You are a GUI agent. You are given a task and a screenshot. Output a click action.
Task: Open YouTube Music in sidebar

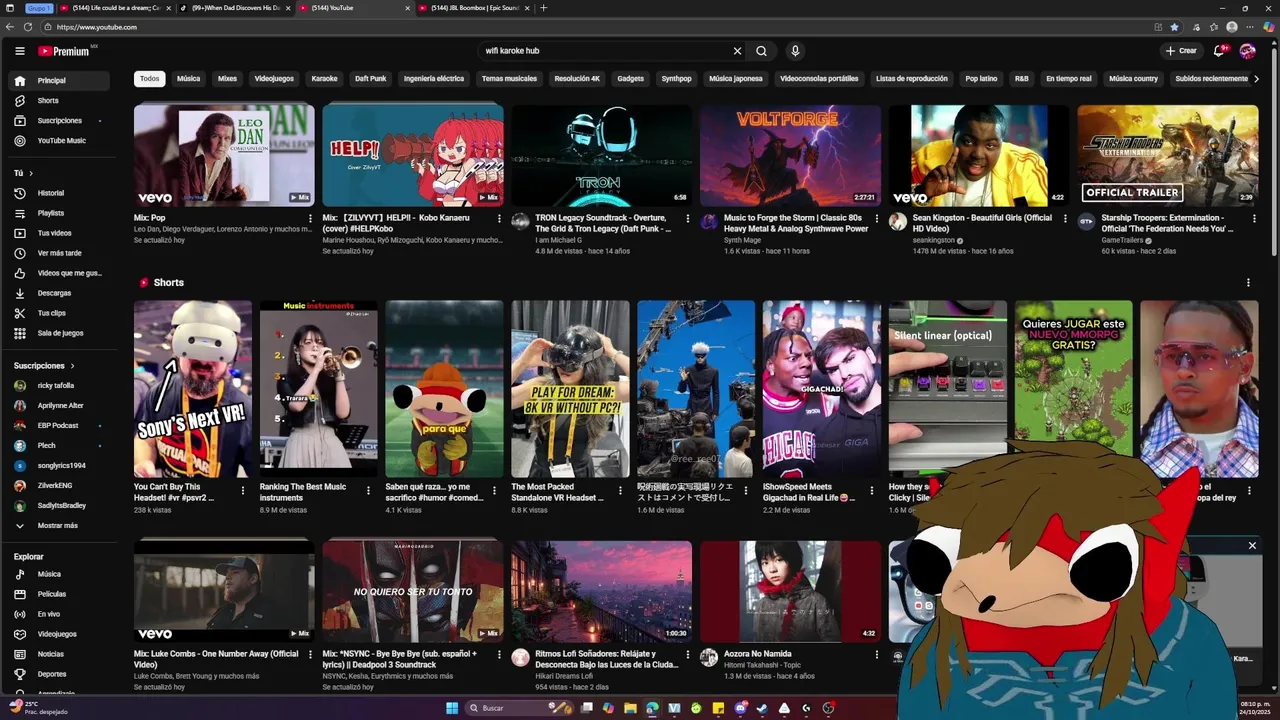[x=59, y=140]
